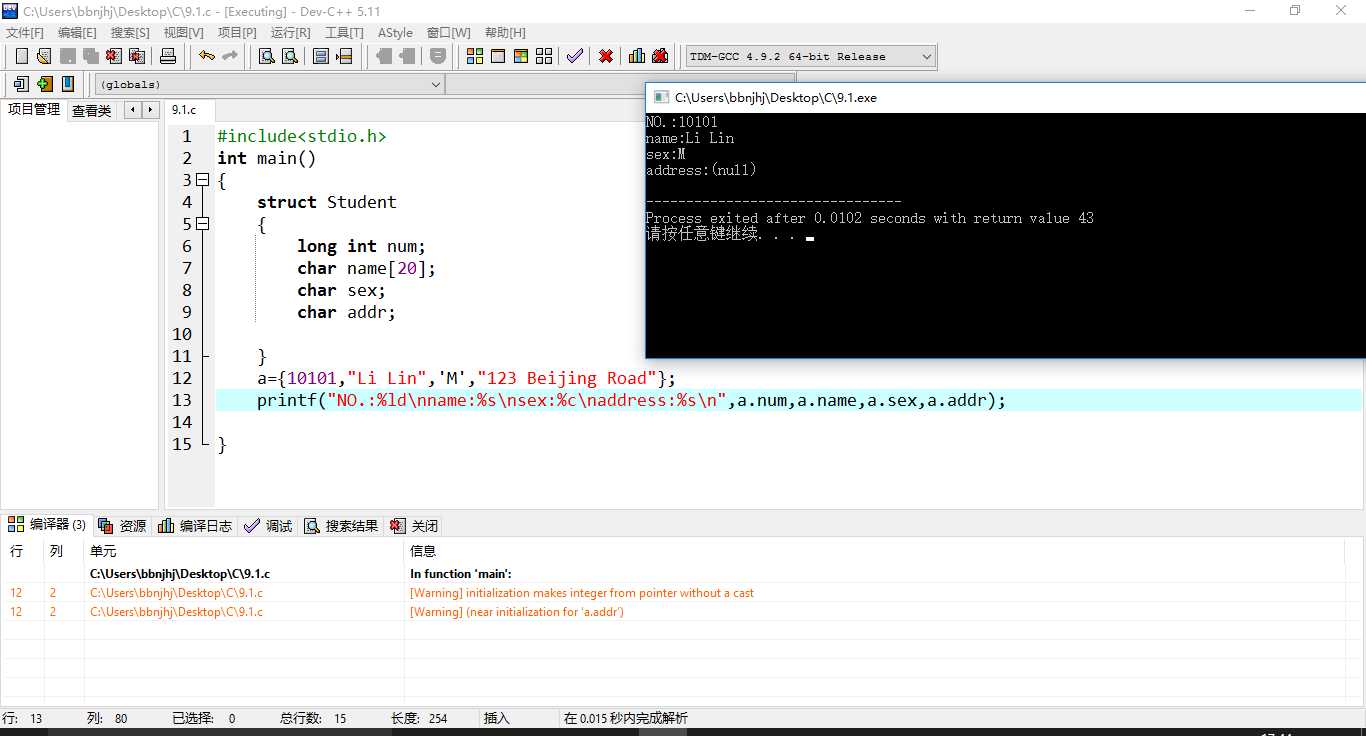Open the profile analysis chart icon

click(637, 56)
